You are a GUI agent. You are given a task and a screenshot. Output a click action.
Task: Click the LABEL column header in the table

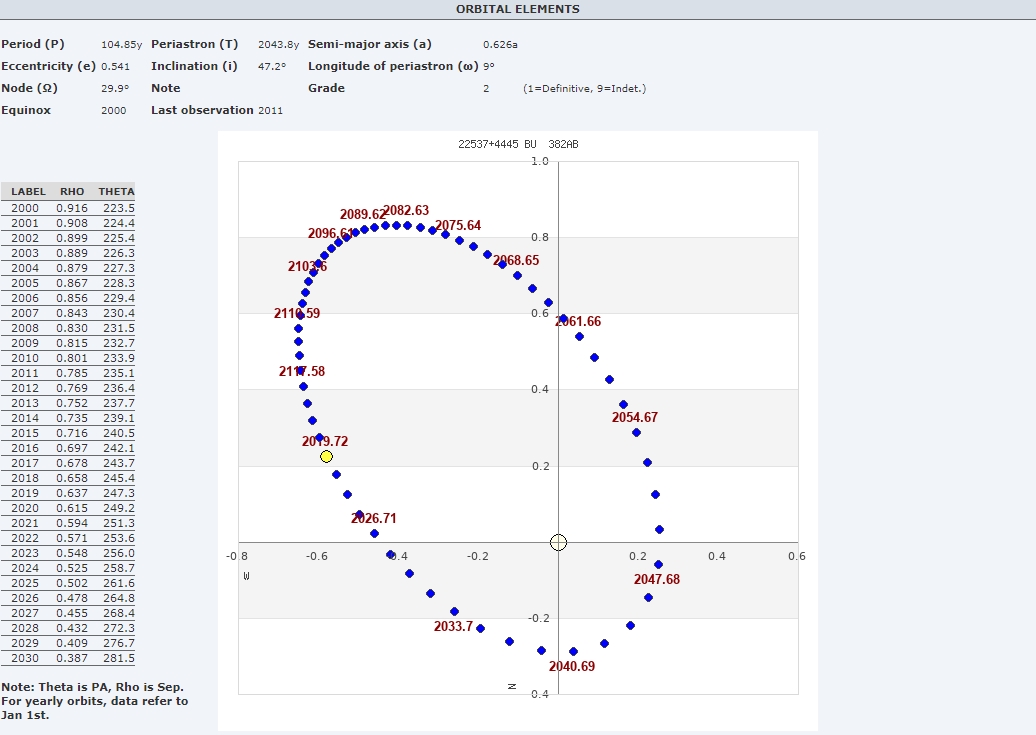[28, 191]
